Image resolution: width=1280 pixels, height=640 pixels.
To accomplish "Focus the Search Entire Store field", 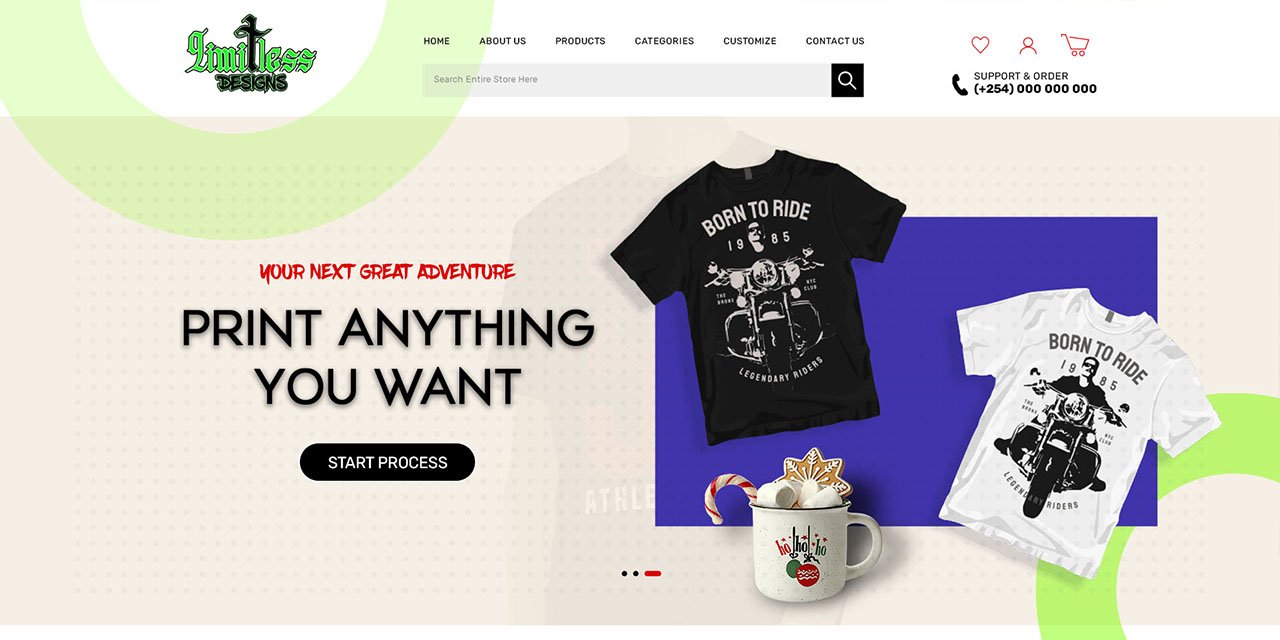I will point(627,80).
